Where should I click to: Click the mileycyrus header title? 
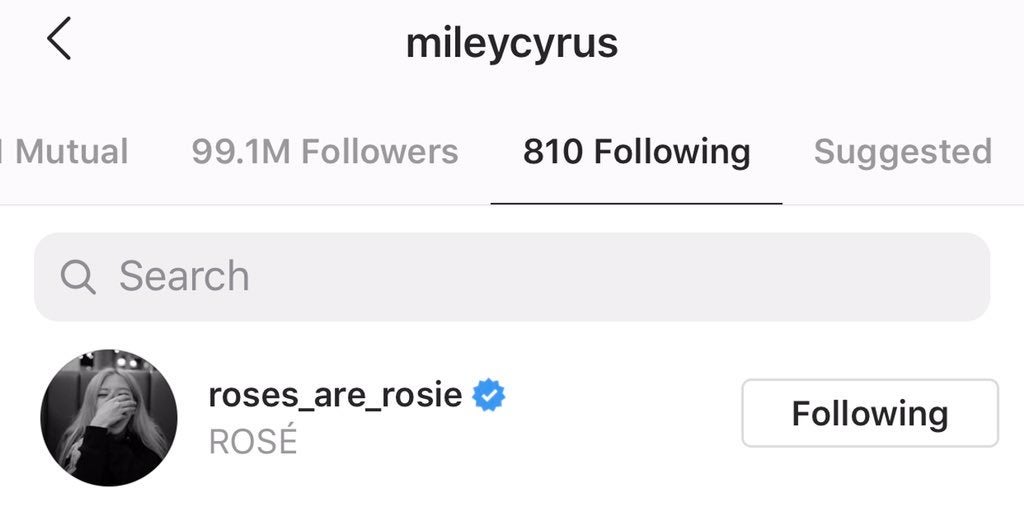(512, 44)
